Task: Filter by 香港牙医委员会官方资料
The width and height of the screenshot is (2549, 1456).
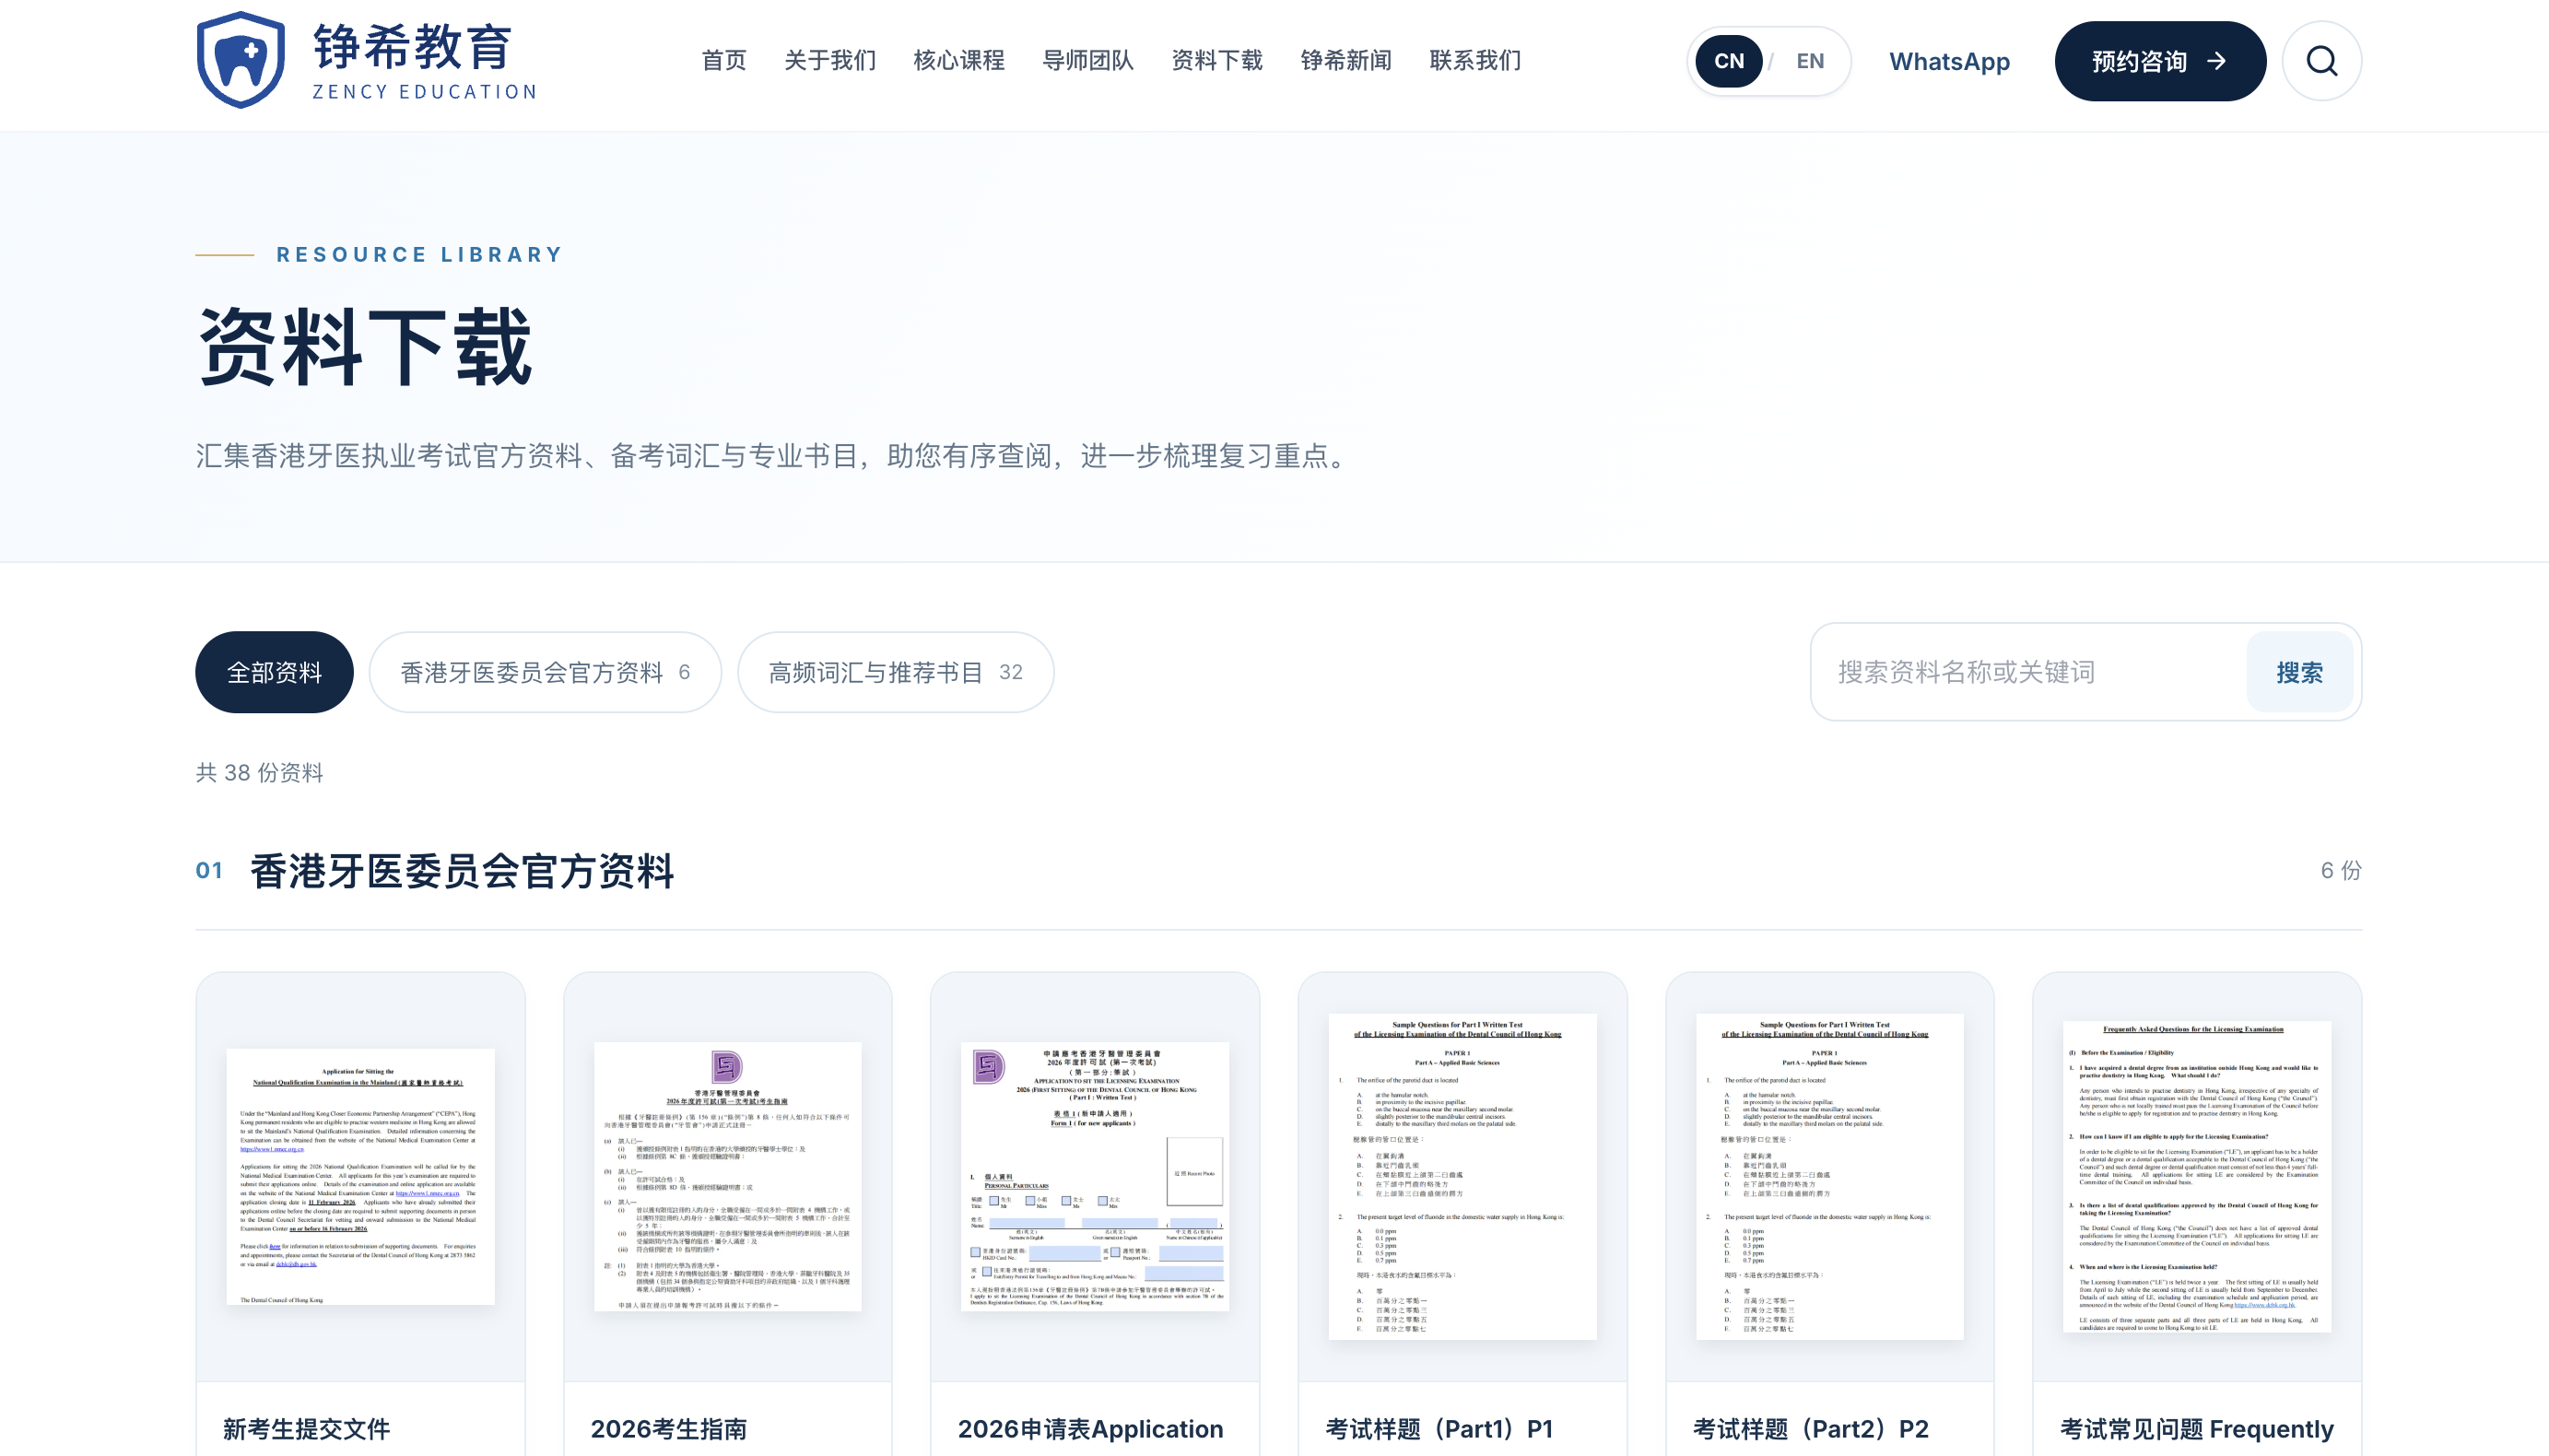Action: coord(545,672)
